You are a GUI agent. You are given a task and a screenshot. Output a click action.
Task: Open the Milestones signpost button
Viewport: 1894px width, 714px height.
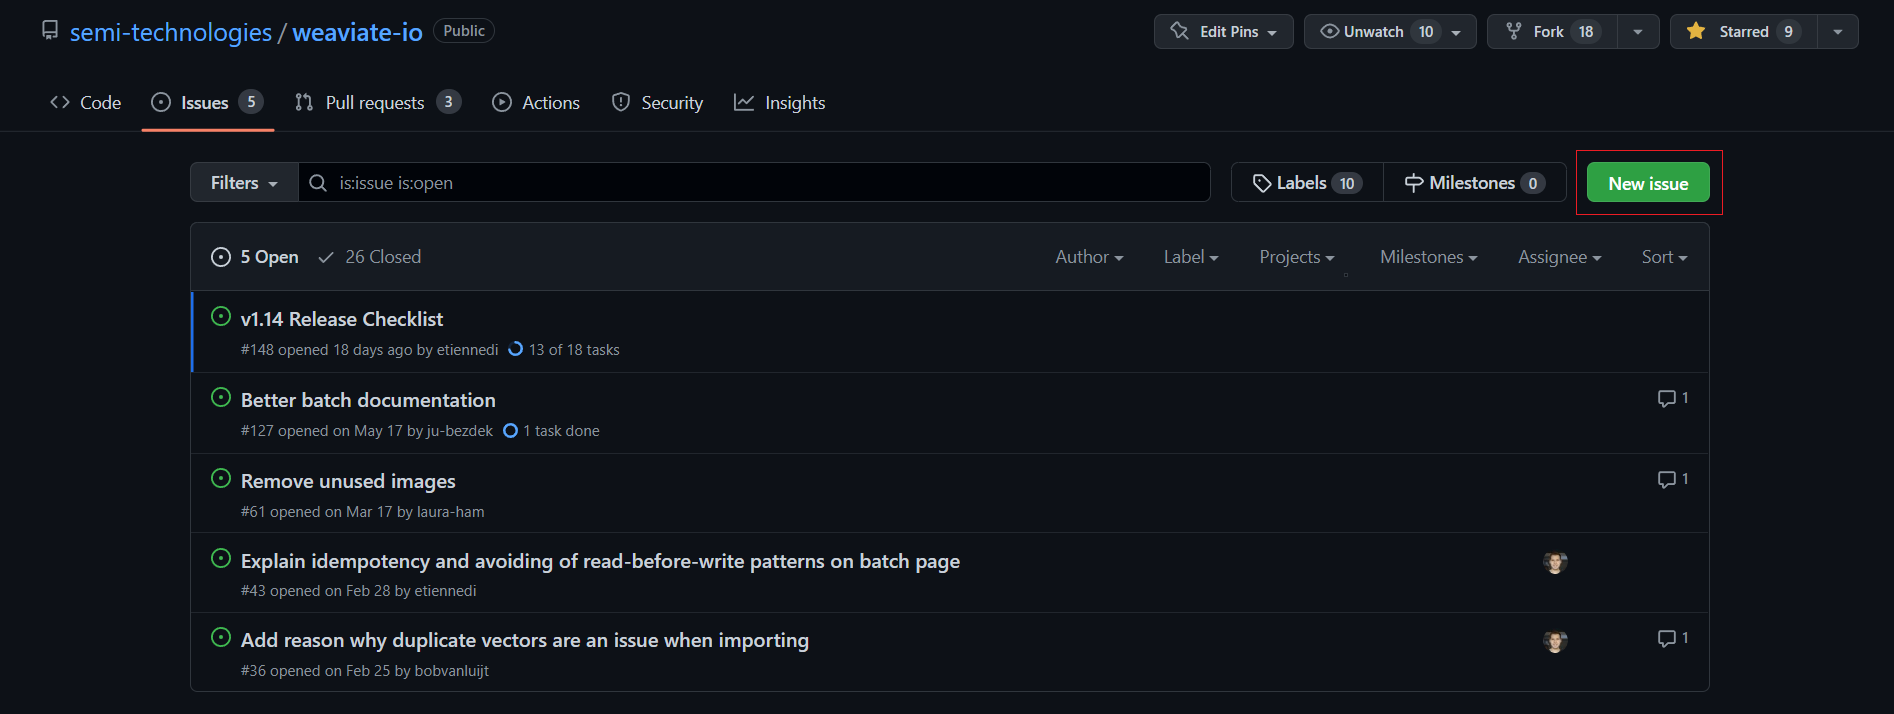coord(1474,183)
